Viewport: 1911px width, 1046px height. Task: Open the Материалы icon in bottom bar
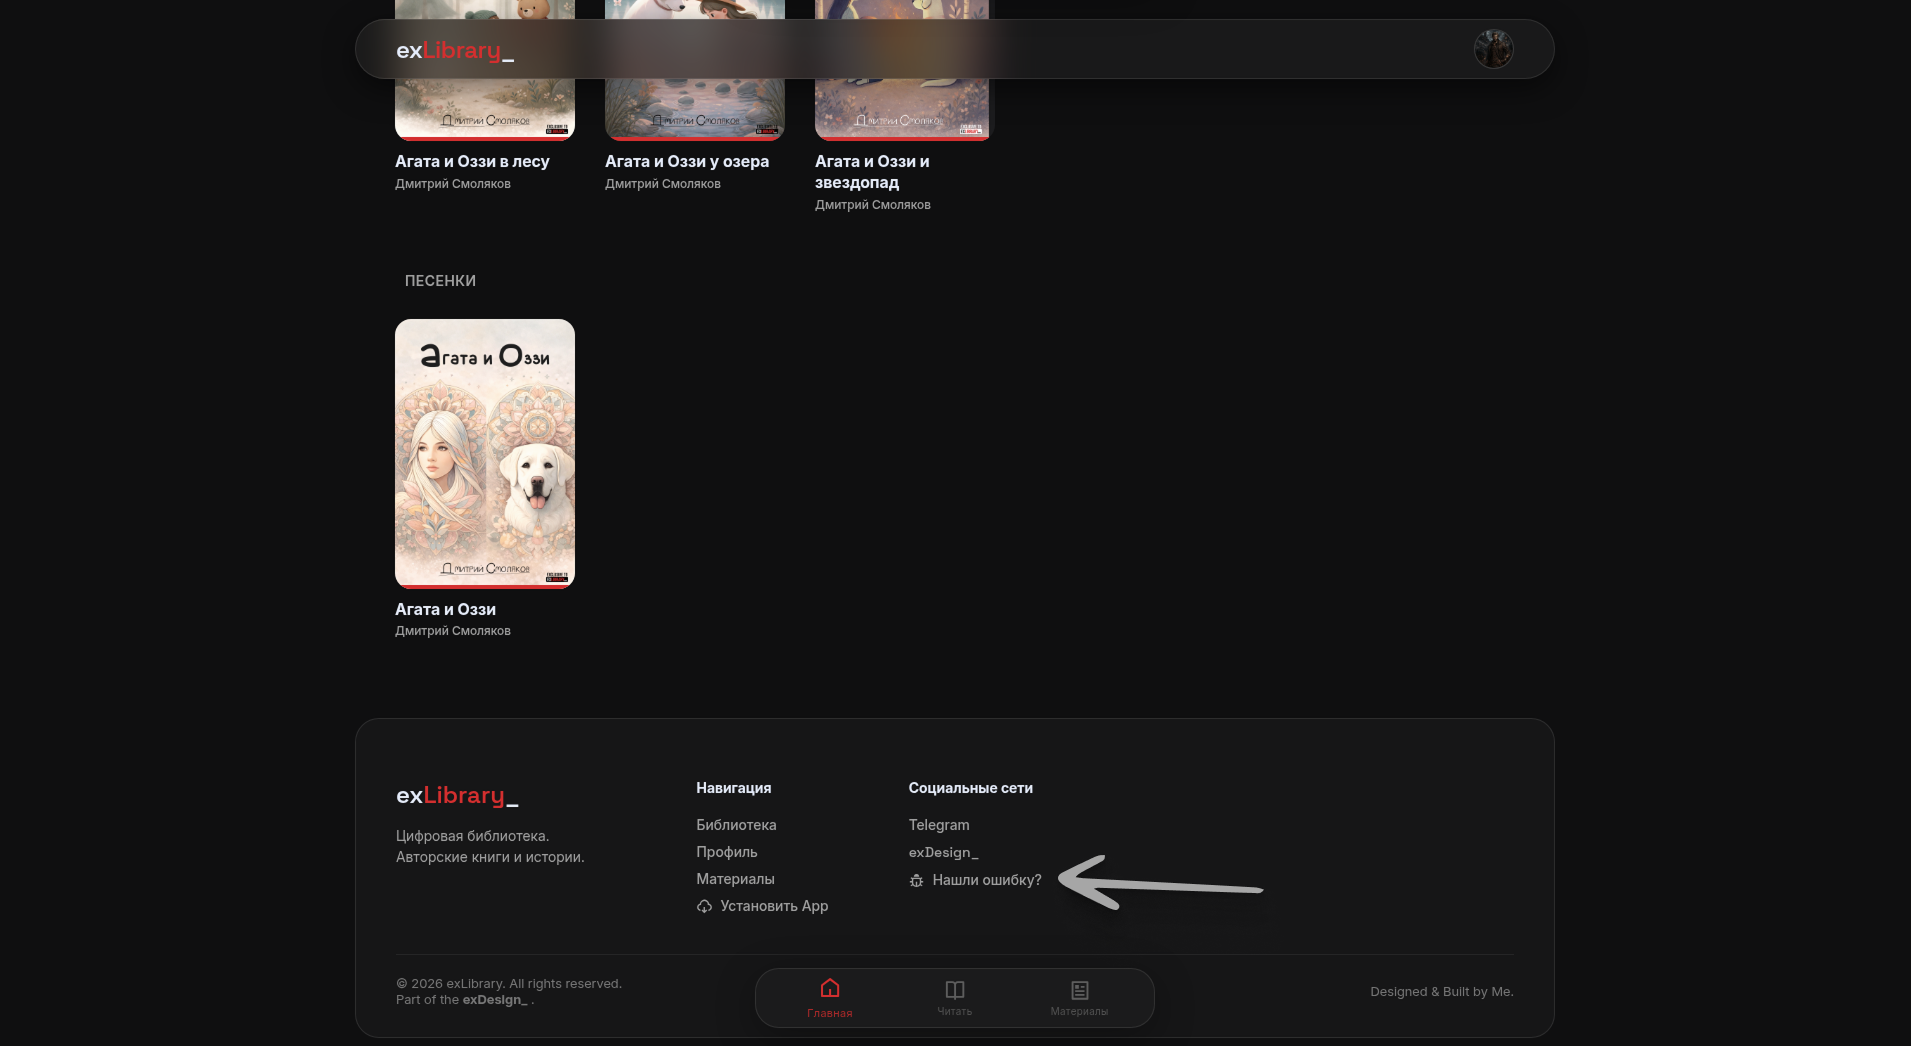click(x=1079, y=990)
